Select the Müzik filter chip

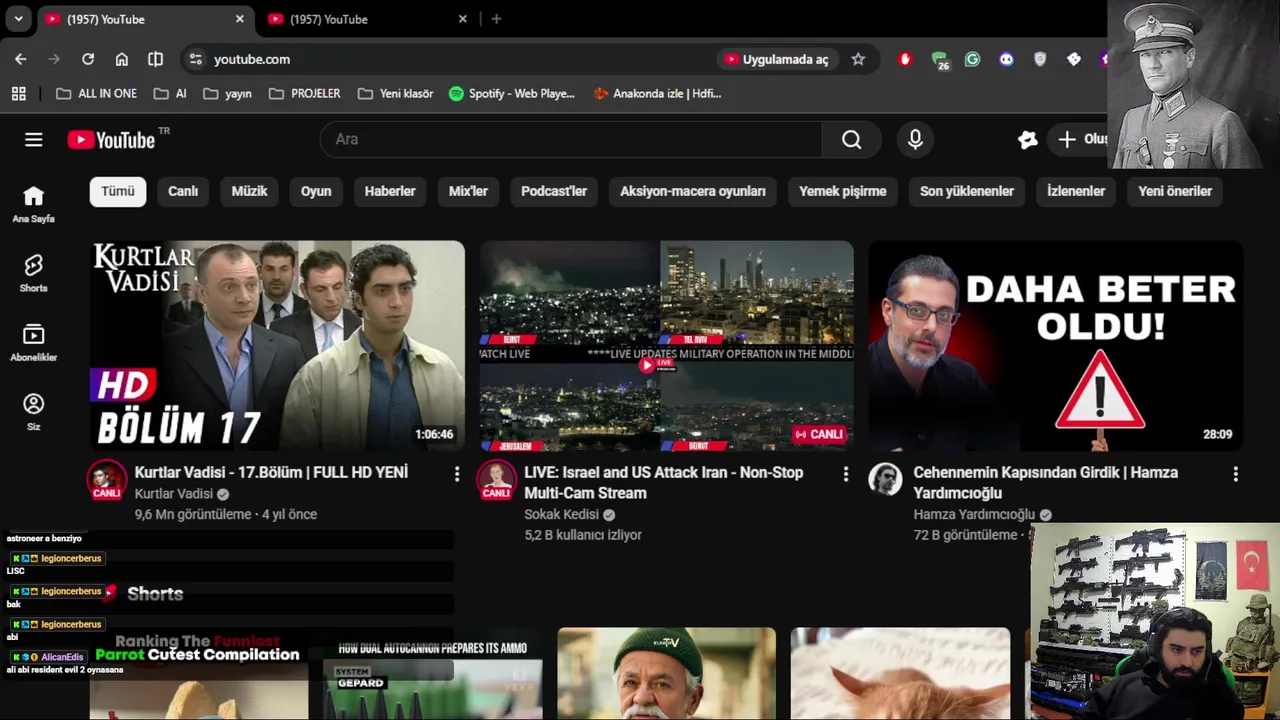tap(250, 191)
